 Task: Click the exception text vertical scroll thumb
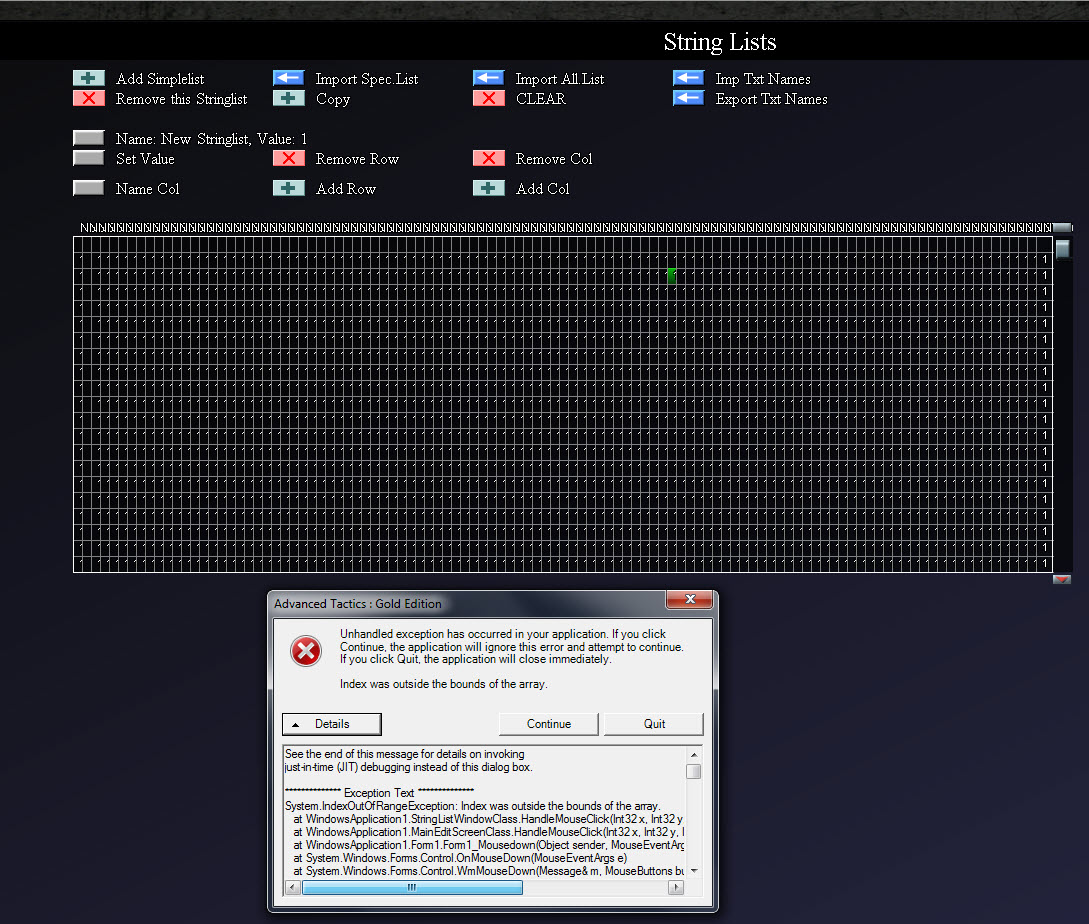point(693,771)
